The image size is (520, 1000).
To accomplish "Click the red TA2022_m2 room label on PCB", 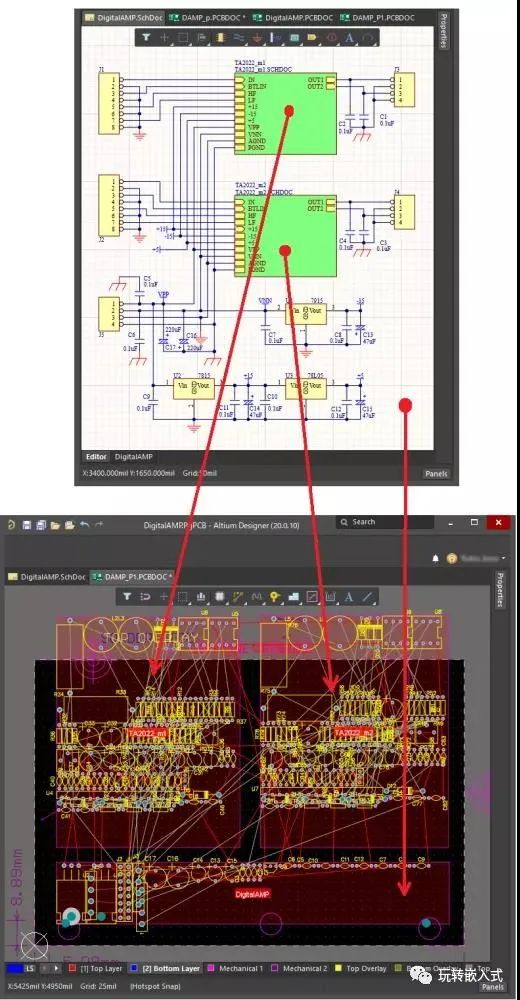I will pos(355,733).
